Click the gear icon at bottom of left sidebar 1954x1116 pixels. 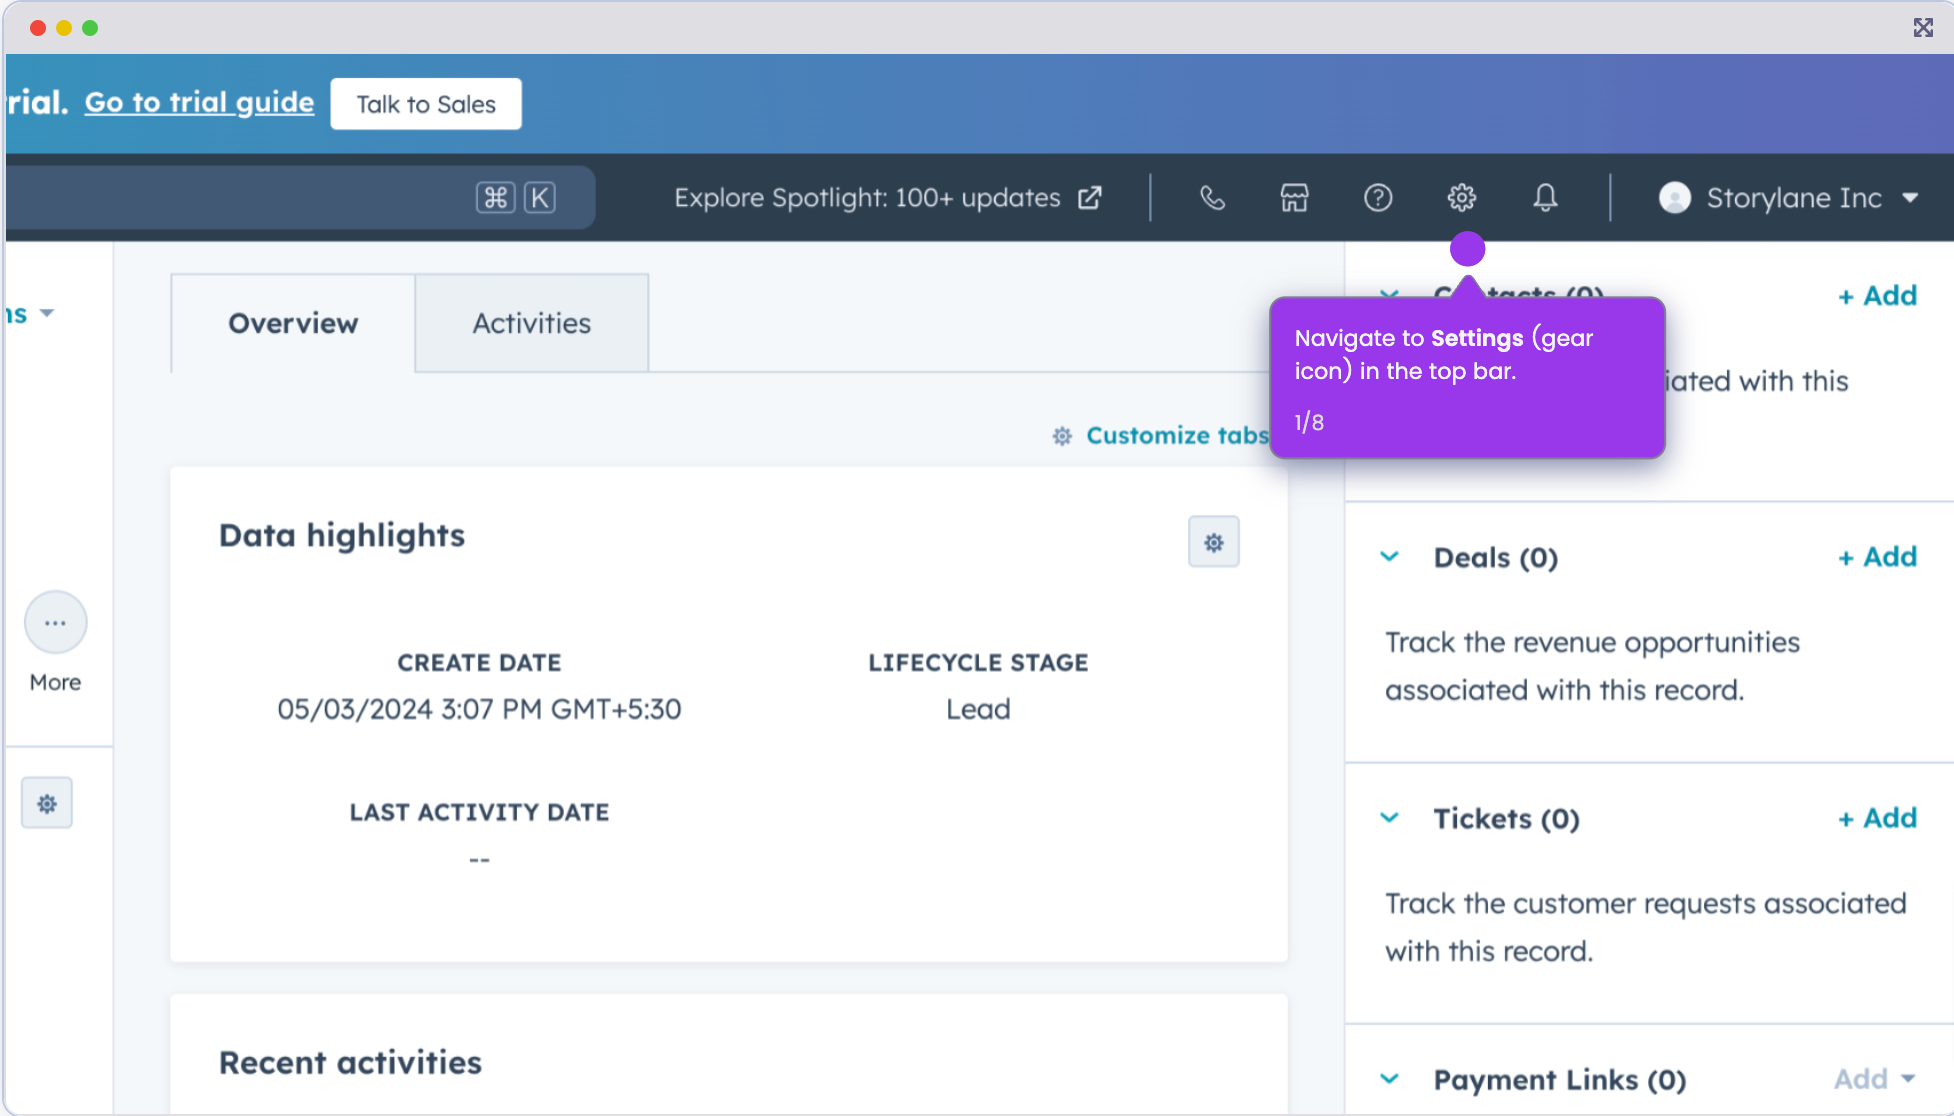[46, 802]
